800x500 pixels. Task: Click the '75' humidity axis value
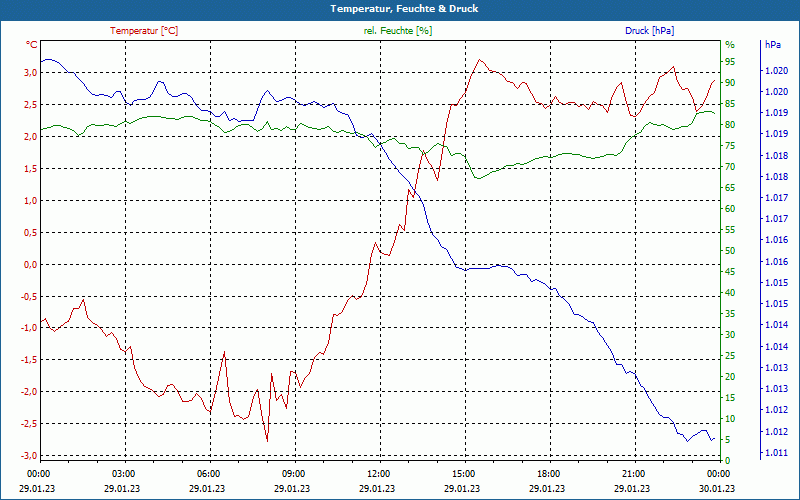click(x=730, y=146)
